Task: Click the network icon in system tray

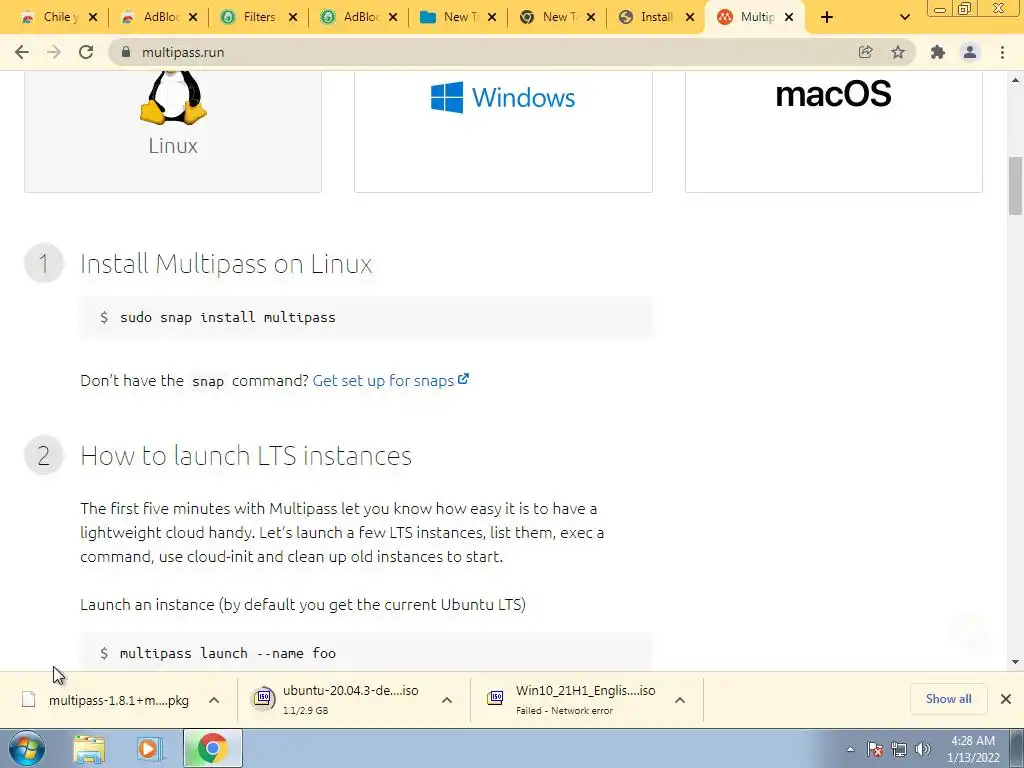Action: 899,749
